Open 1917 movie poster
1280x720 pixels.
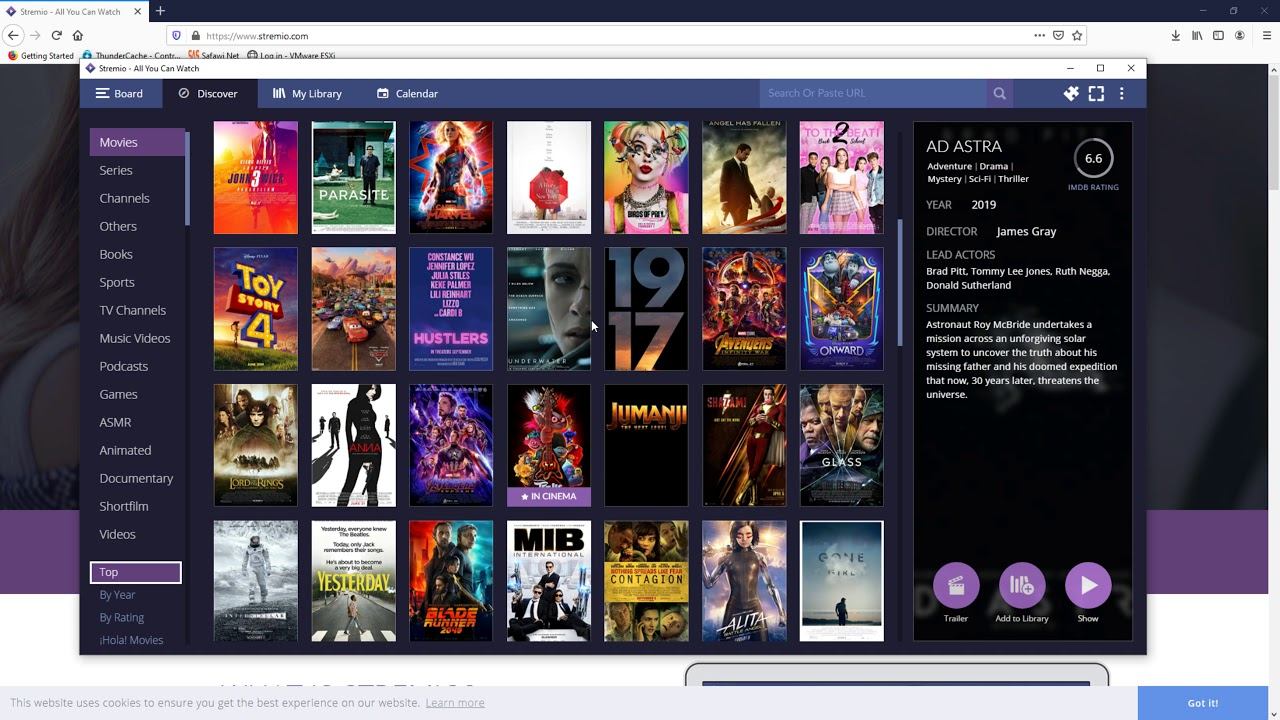pos(646,309)
